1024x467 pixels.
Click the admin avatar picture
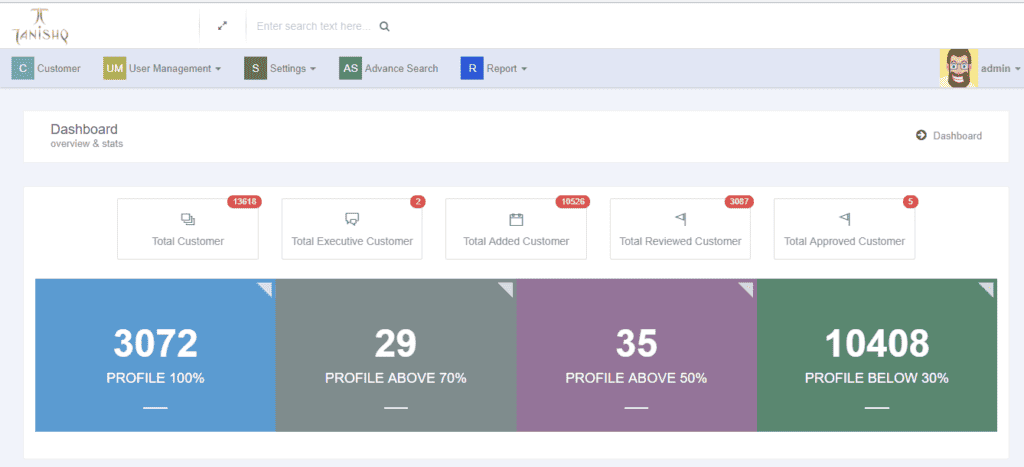point(959,68)
